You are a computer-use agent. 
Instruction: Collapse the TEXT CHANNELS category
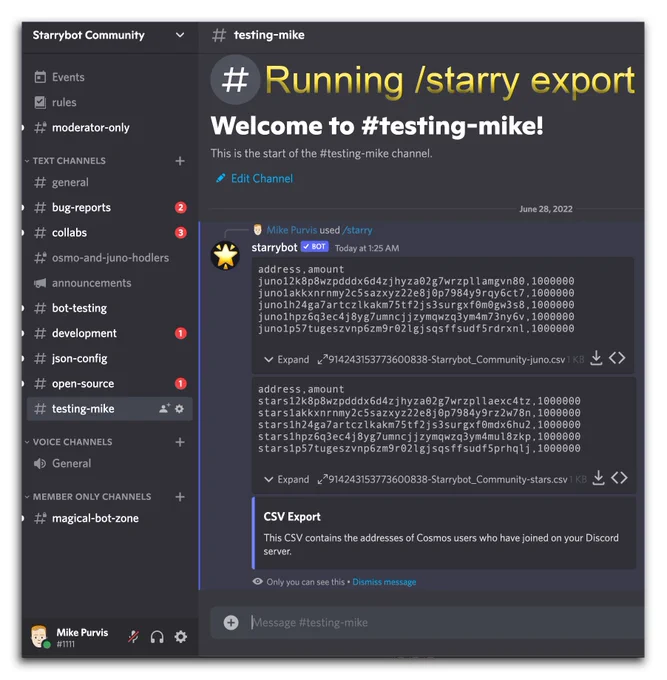(x=69, y=161)
